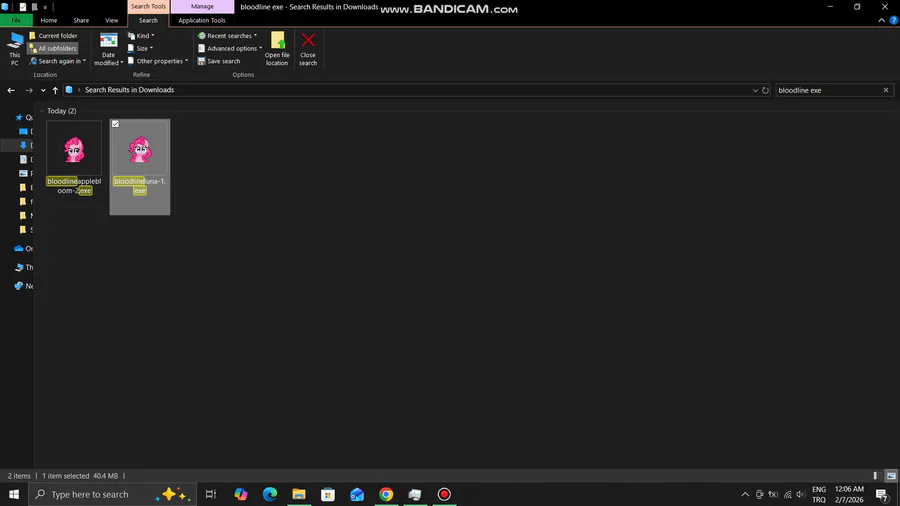Click the This PC search location icon
The width and height of the screenshot is (900, 506).
click(15, 48)
